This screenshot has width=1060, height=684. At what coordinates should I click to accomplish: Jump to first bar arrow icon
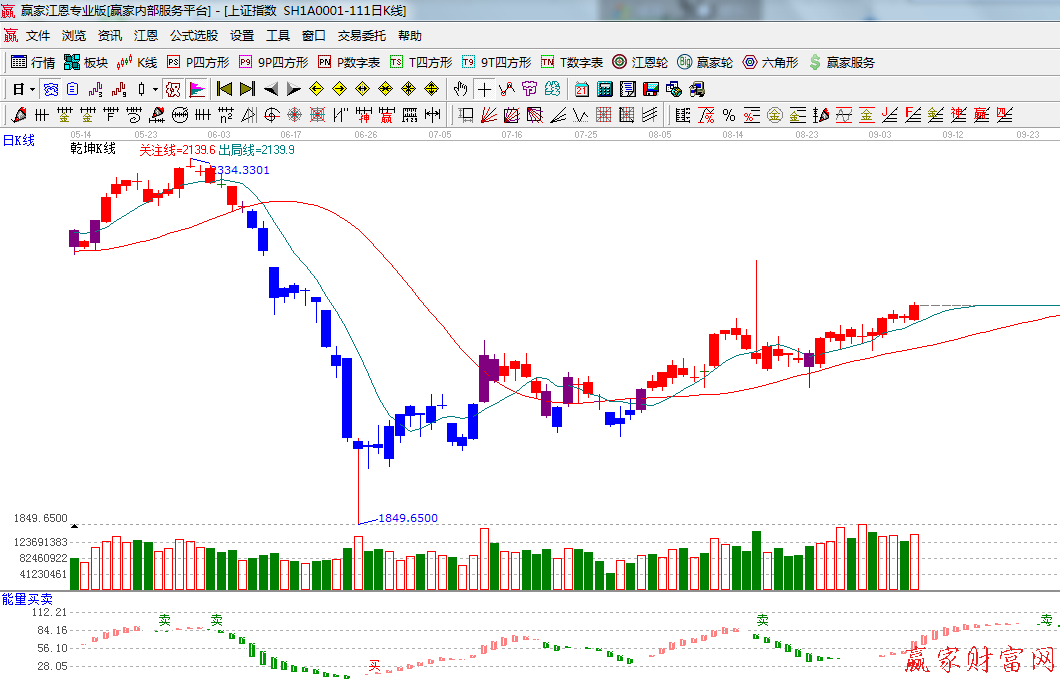[224, 89]
